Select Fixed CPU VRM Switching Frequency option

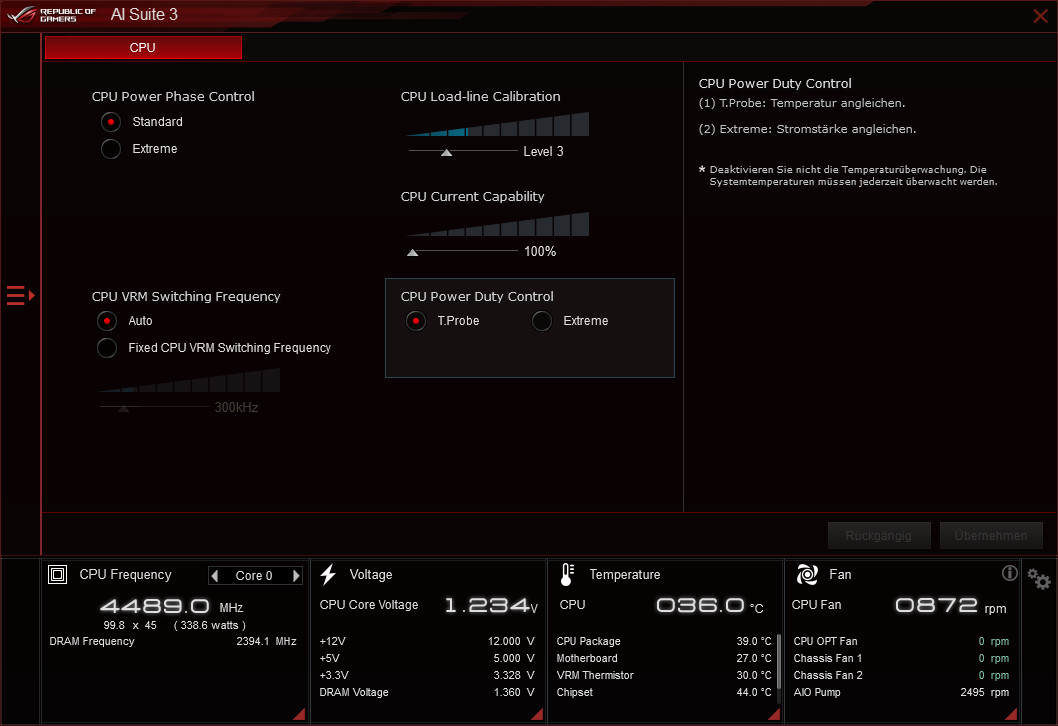tap(107, 348)
